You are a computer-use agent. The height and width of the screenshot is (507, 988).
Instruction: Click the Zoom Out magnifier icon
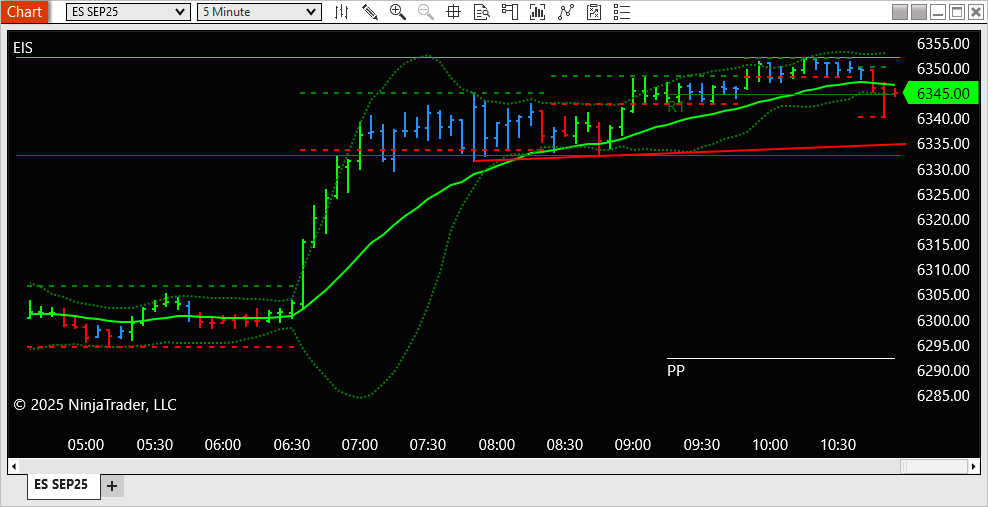pos(426,11)
